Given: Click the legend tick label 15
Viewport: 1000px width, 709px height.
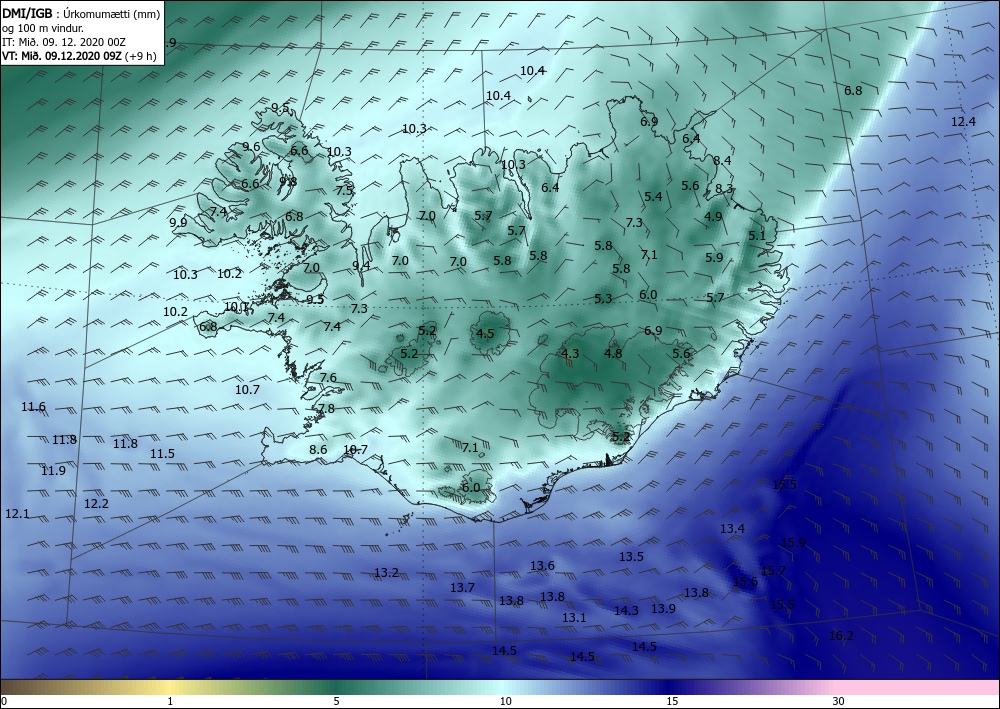Looking at the screenshot, I should [672, 701].
